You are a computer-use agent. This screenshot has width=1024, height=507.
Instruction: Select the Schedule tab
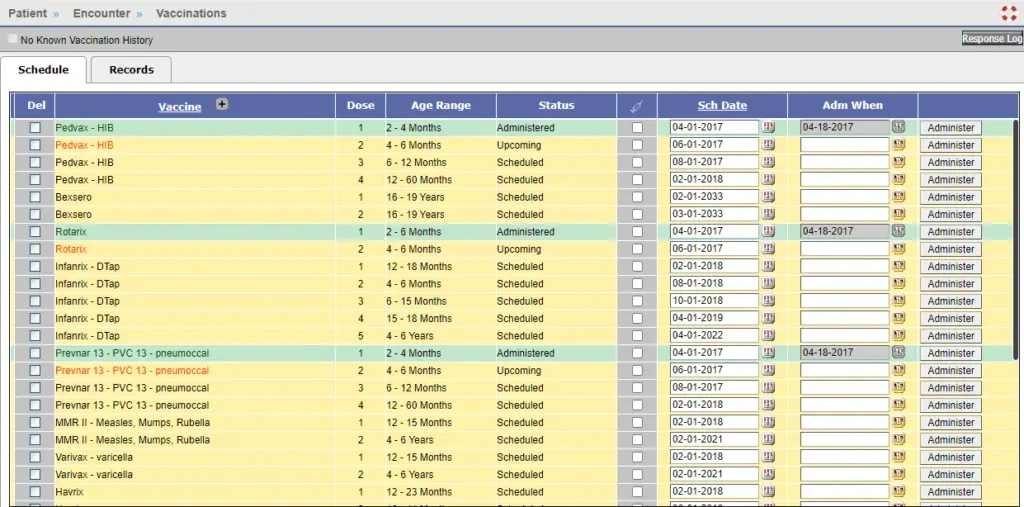click(43, 70)
